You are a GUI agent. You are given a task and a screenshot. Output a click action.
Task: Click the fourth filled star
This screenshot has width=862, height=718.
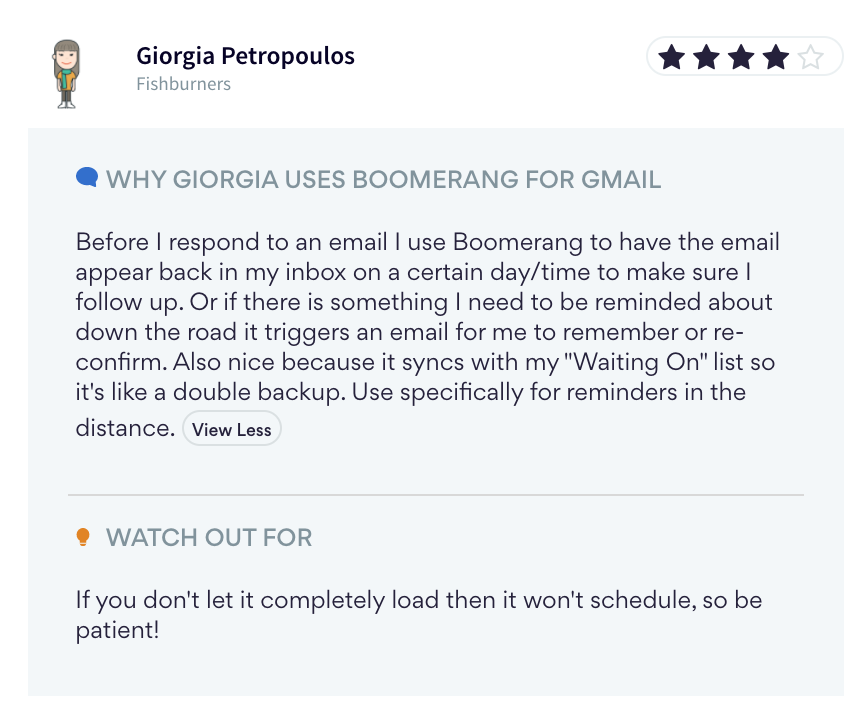pos(776,57)
